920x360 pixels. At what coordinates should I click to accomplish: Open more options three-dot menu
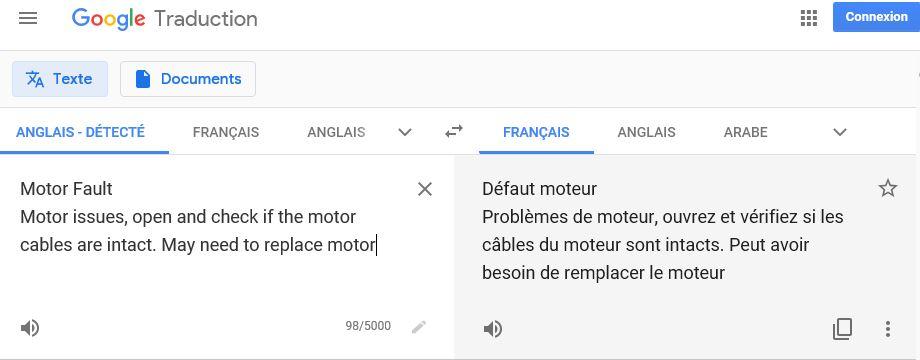[x=887, y=329]
